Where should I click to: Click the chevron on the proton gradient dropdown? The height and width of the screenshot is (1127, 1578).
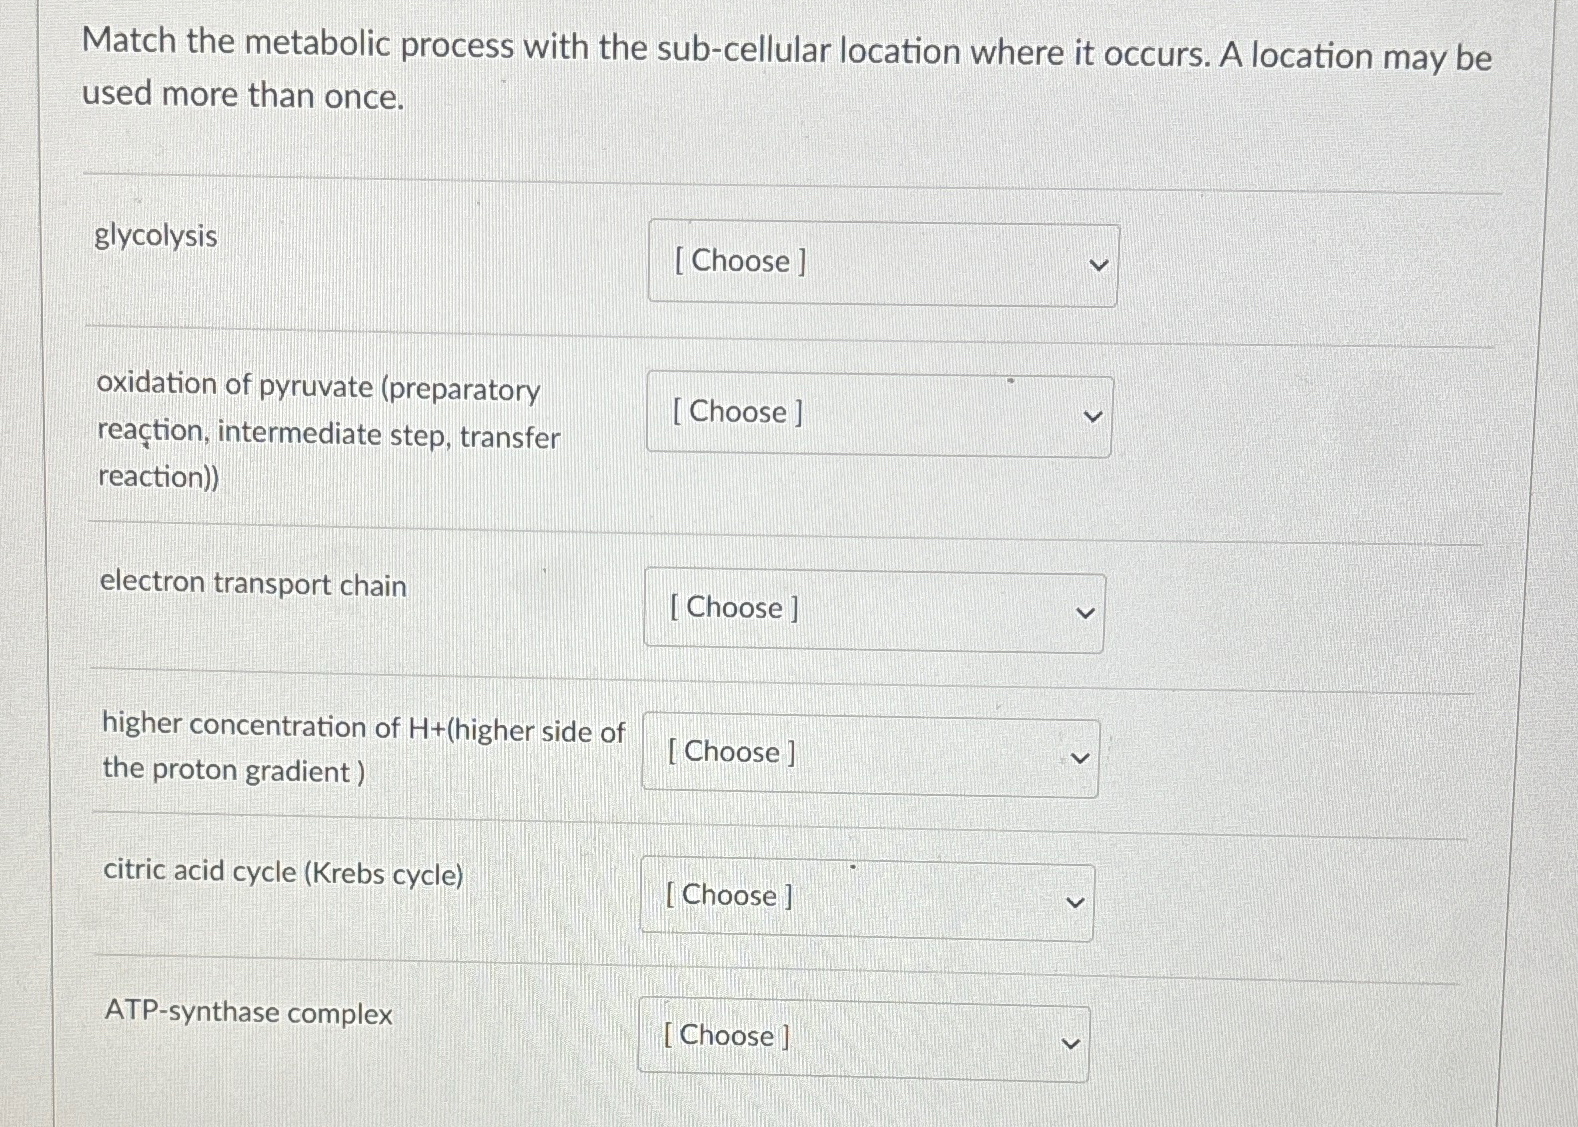1078,757
